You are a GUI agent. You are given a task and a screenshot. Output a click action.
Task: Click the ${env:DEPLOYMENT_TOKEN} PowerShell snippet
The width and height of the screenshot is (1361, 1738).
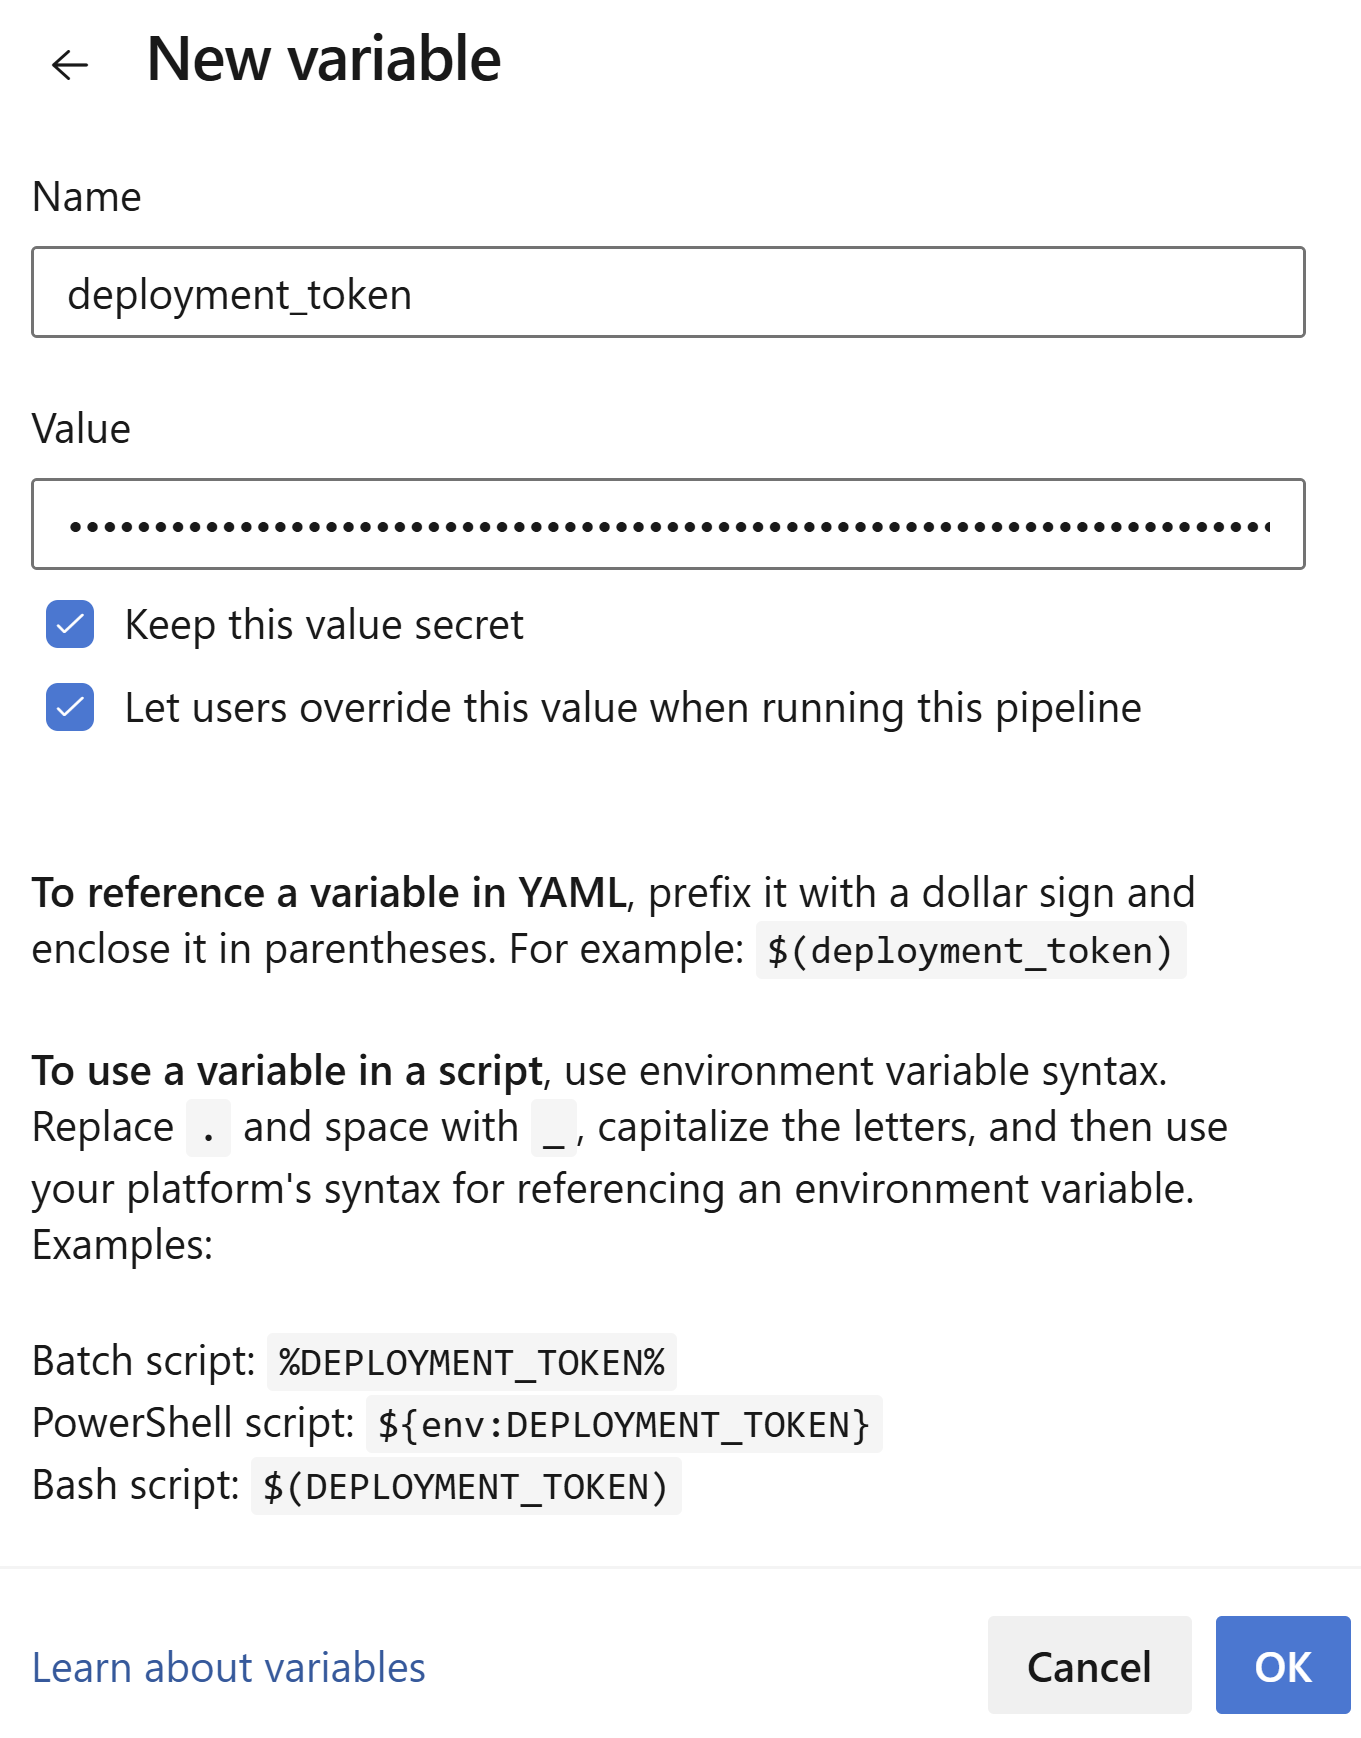624,1424
